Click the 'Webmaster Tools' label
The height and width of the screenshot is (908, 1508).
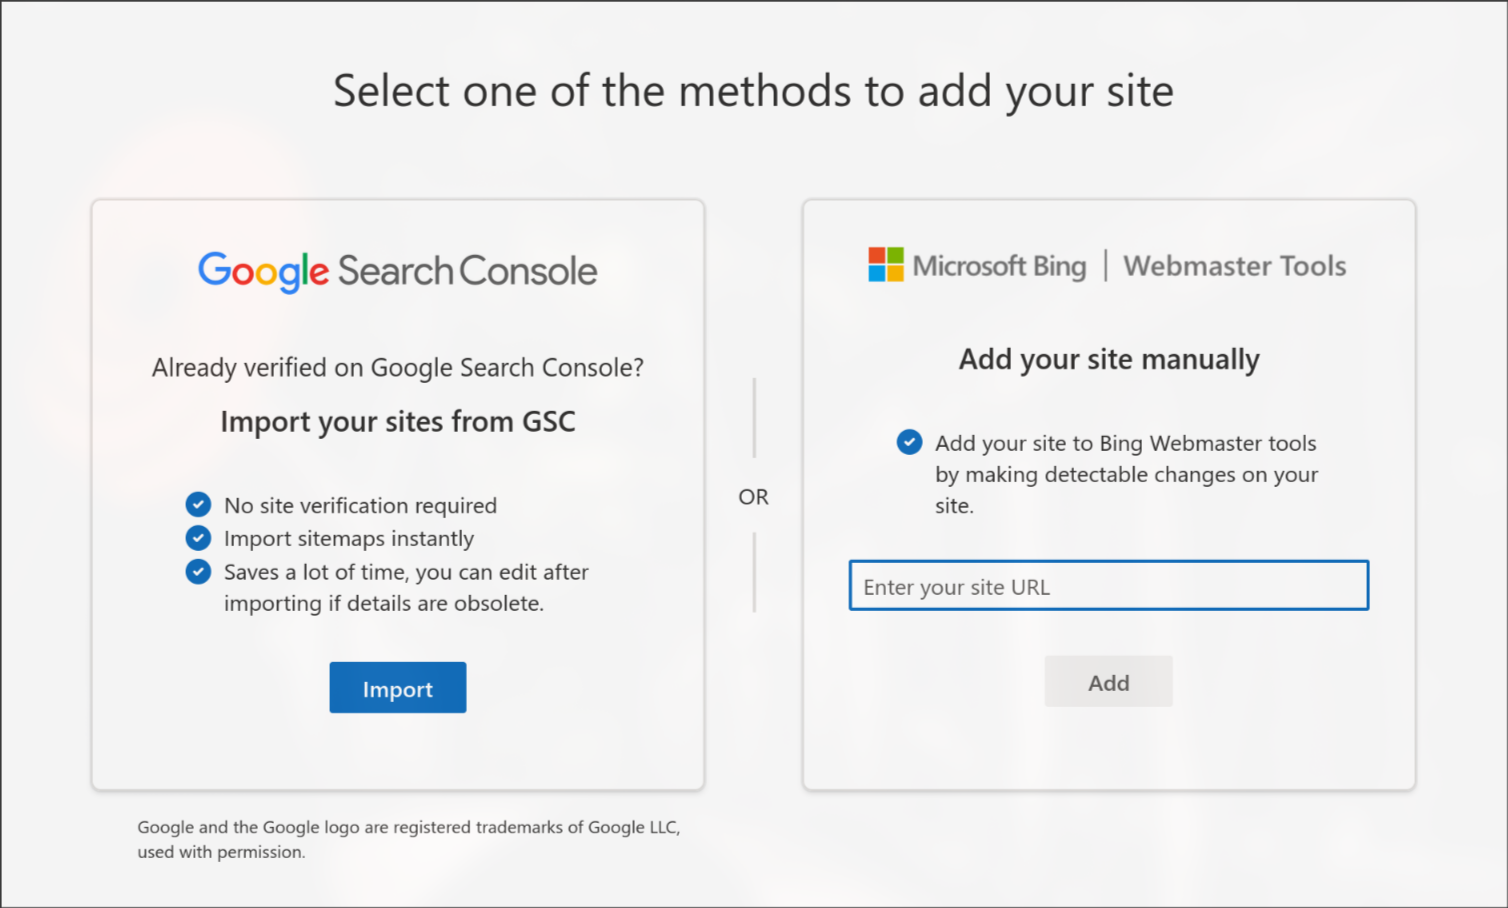[1235, 266]
